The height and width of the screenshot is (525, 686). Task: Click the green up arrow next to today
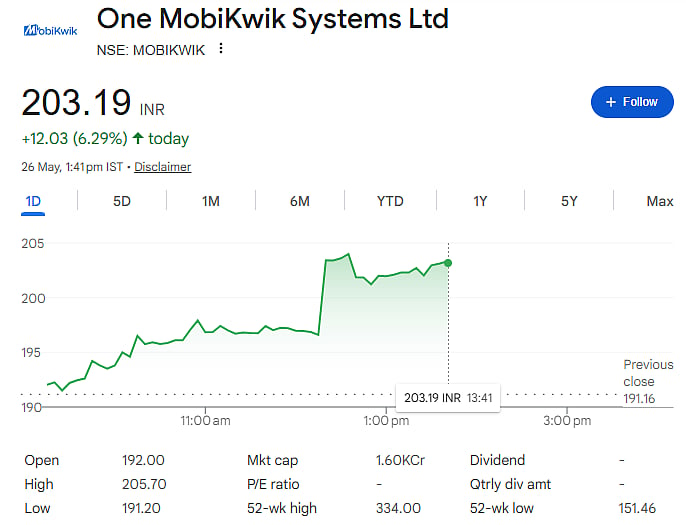138,138
